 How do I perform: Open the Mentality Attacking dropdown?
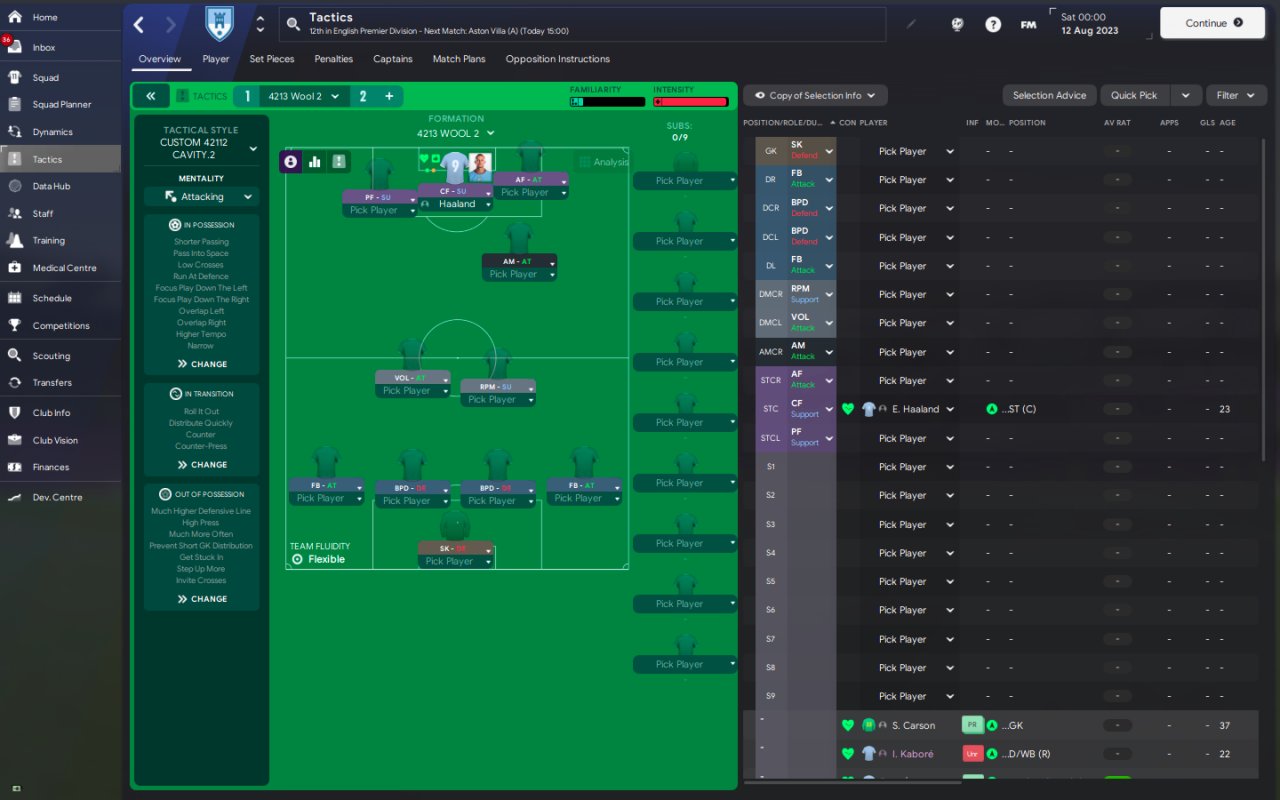click(x=201, y=197)
